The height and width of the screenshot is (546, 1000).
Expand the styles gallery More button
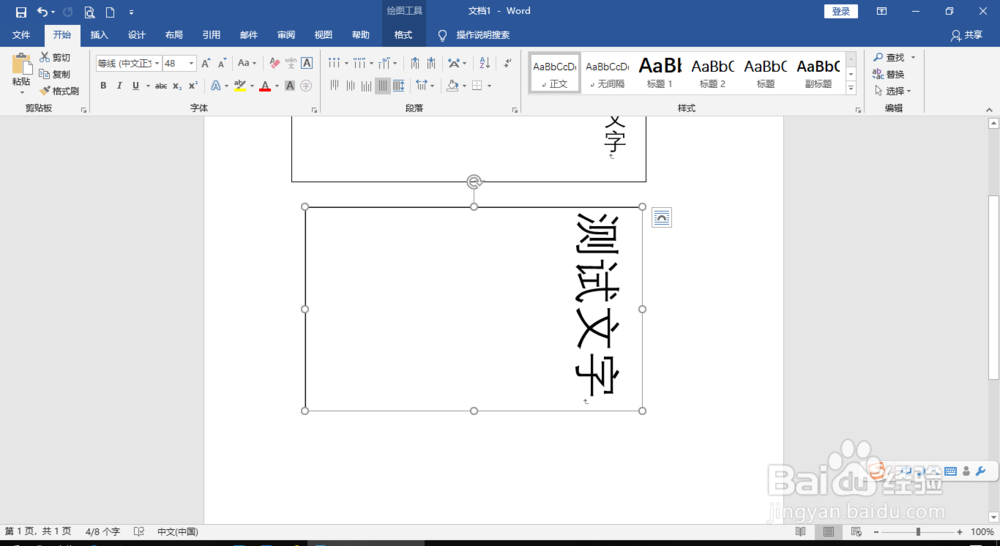[851, 89]
